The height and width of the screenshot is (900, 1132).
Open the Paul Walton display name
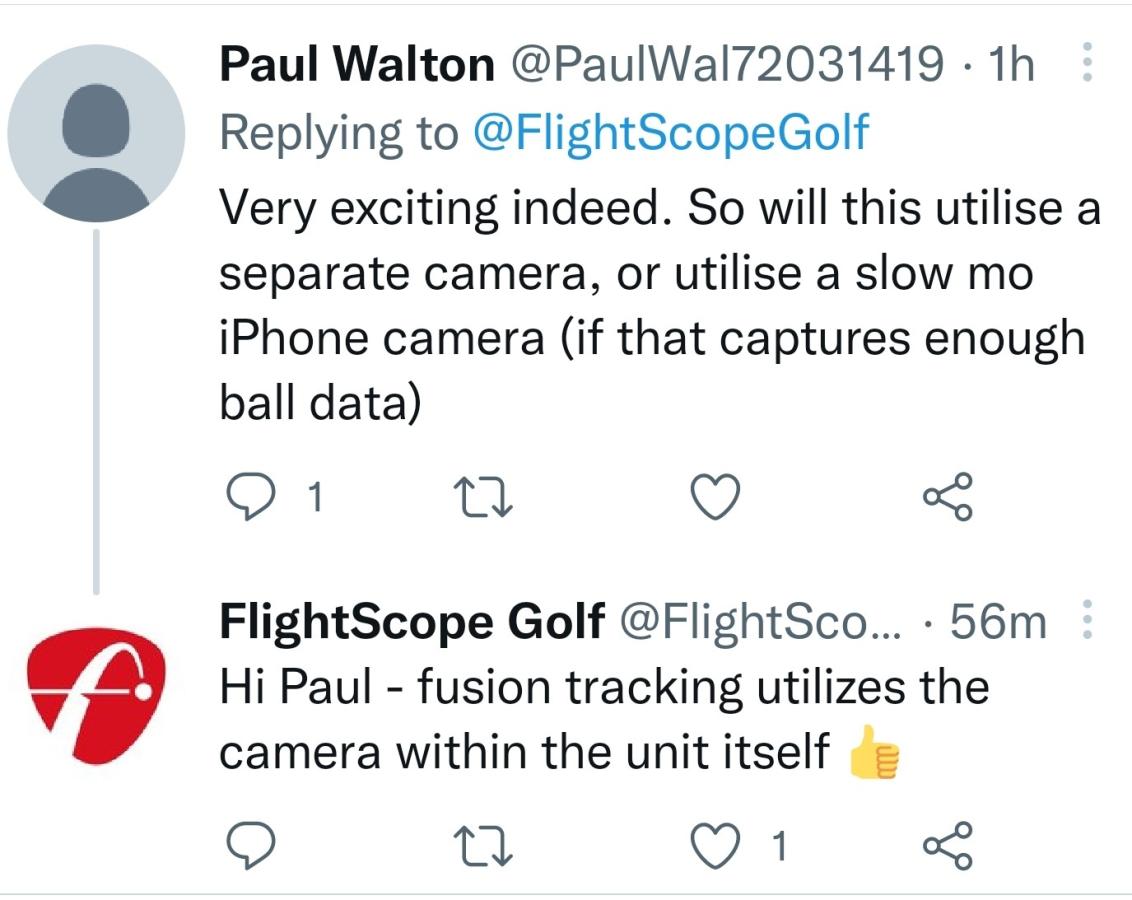pyautogui.click(x=356, y=66)
